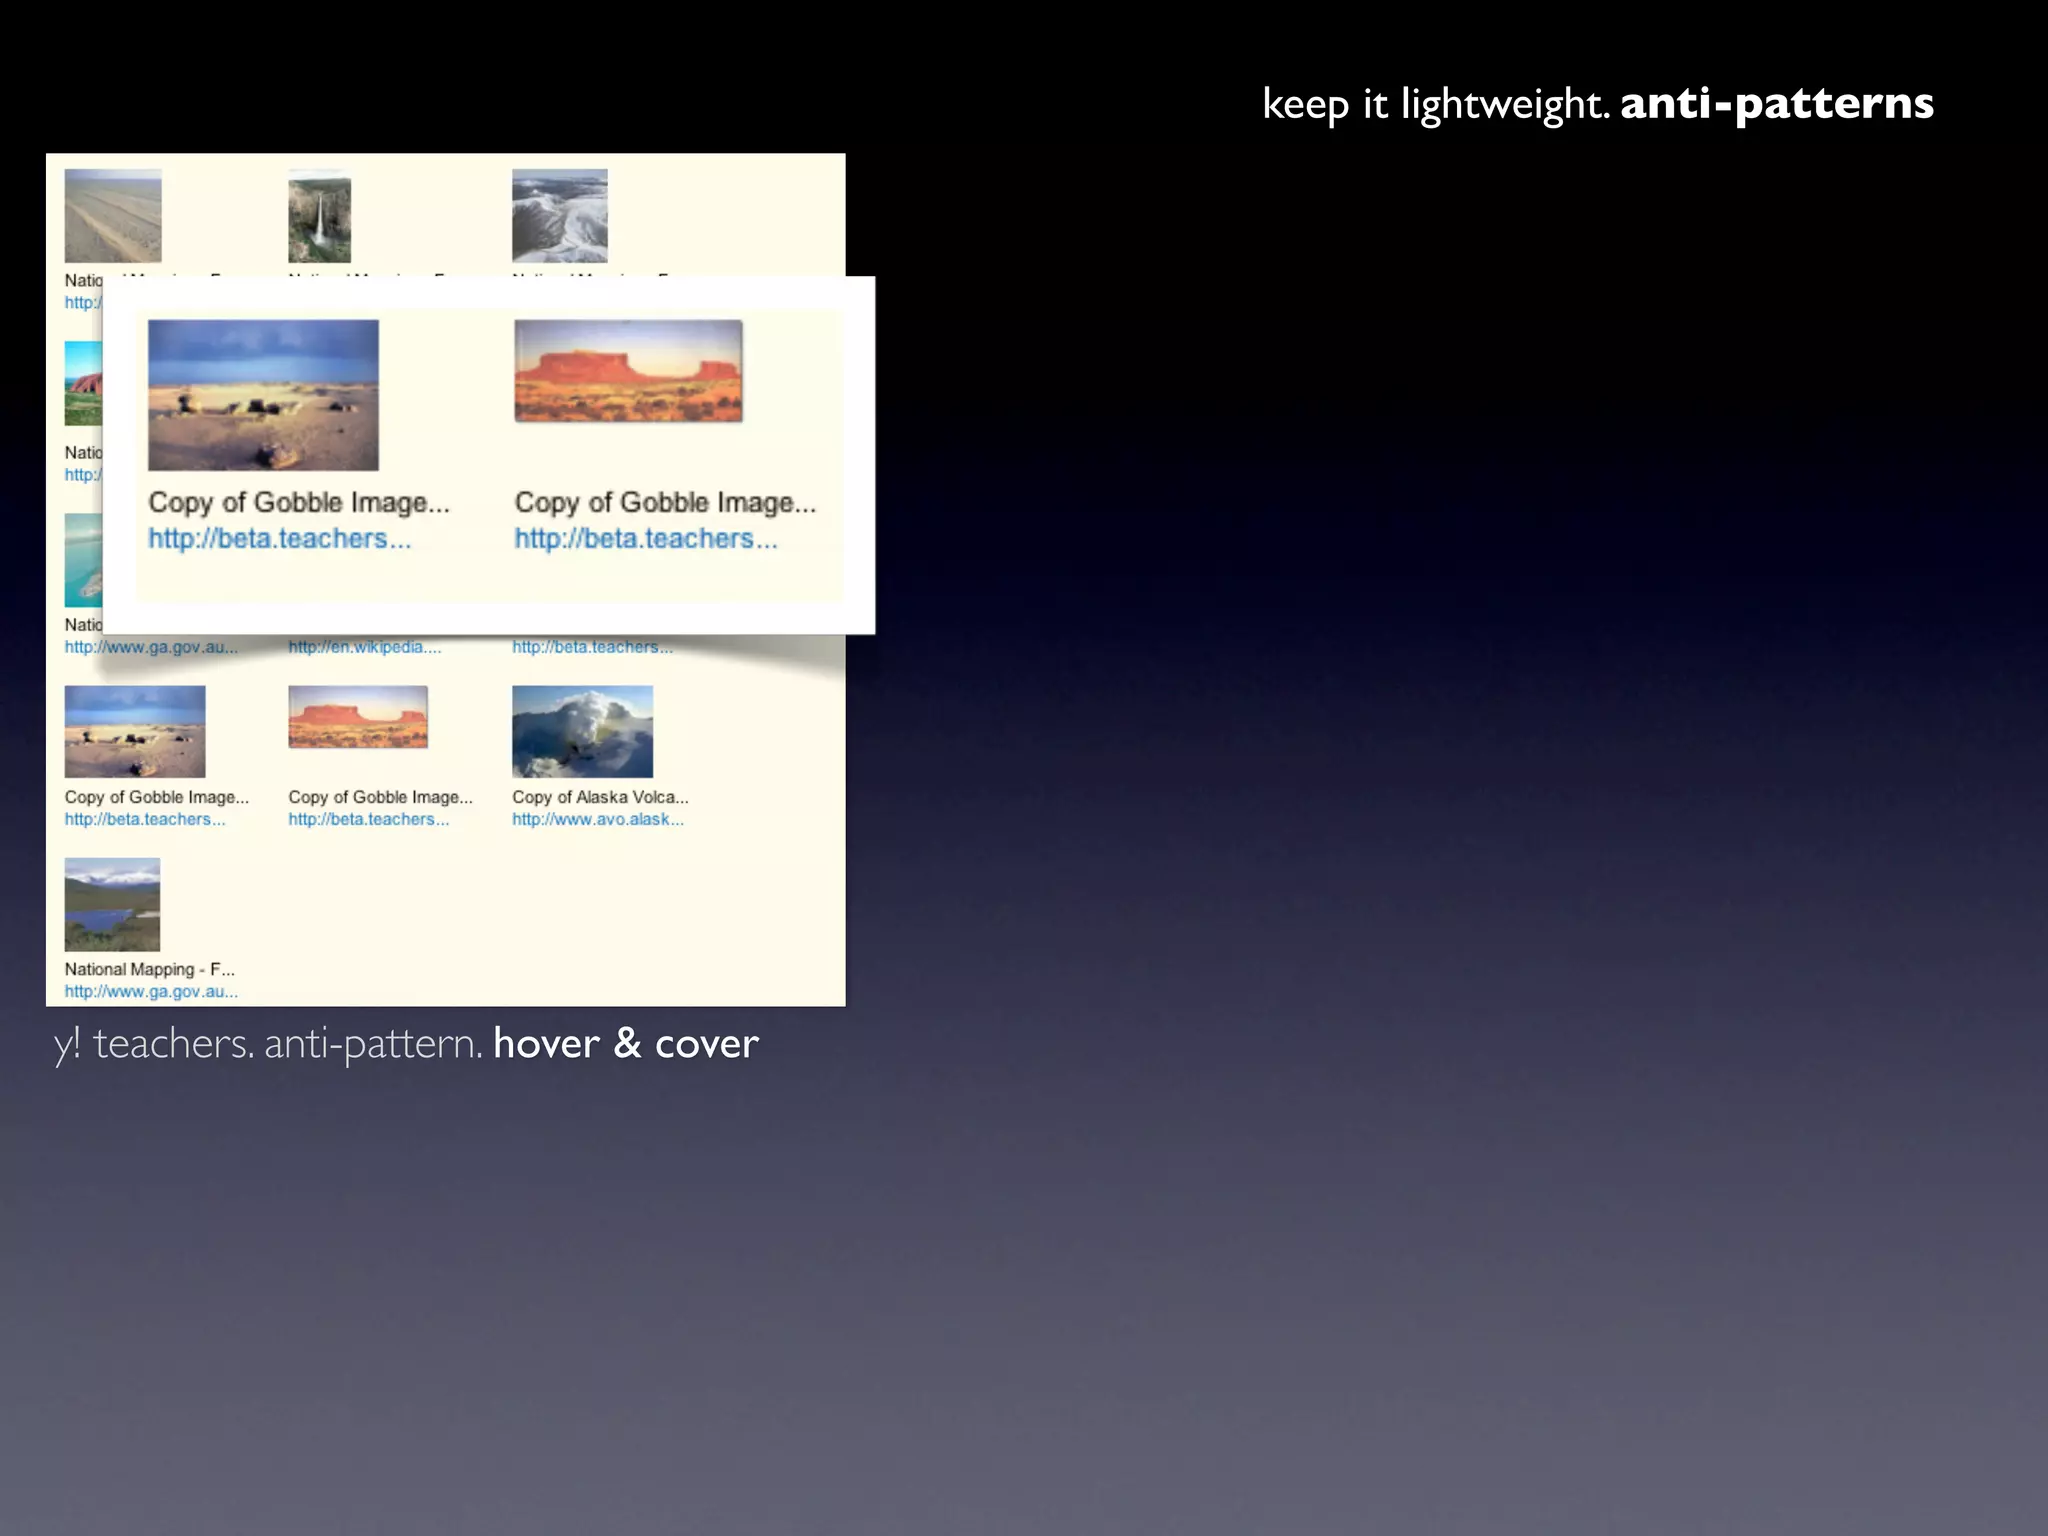Open the beta.teachers link under the small desert thumbnail
2048x1536 pixels.
(145, 819)
